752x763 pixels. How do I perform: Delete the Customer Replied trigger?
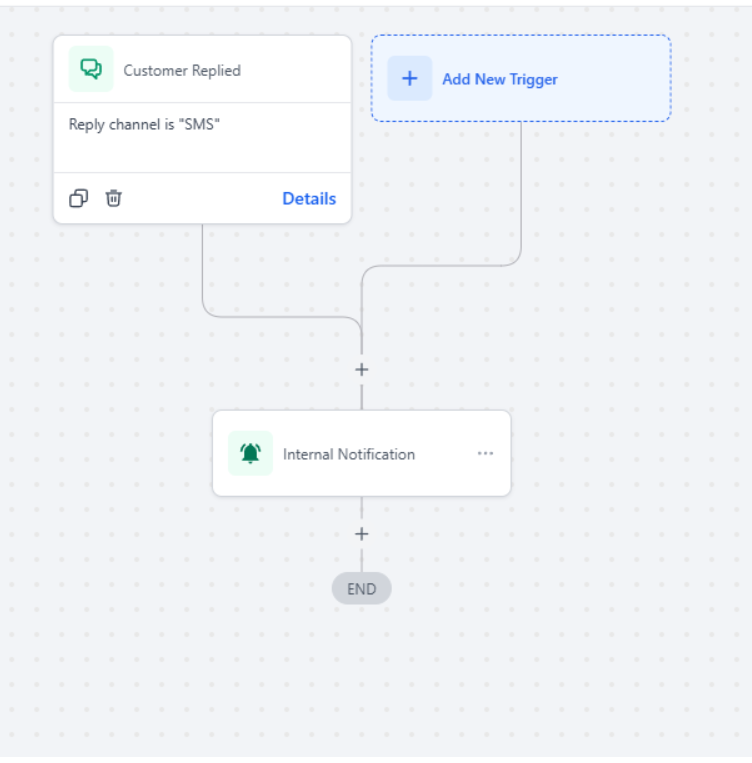click(114, 198)
